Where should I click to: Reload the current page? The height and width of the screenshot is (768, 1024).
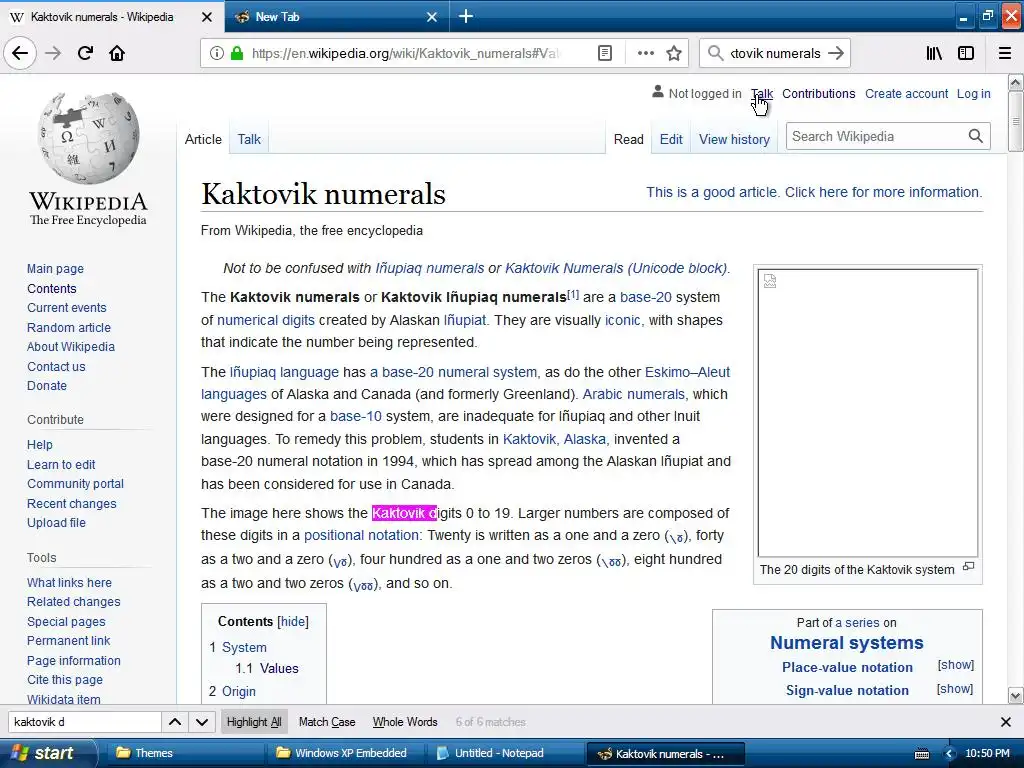[x=85, y=53]
